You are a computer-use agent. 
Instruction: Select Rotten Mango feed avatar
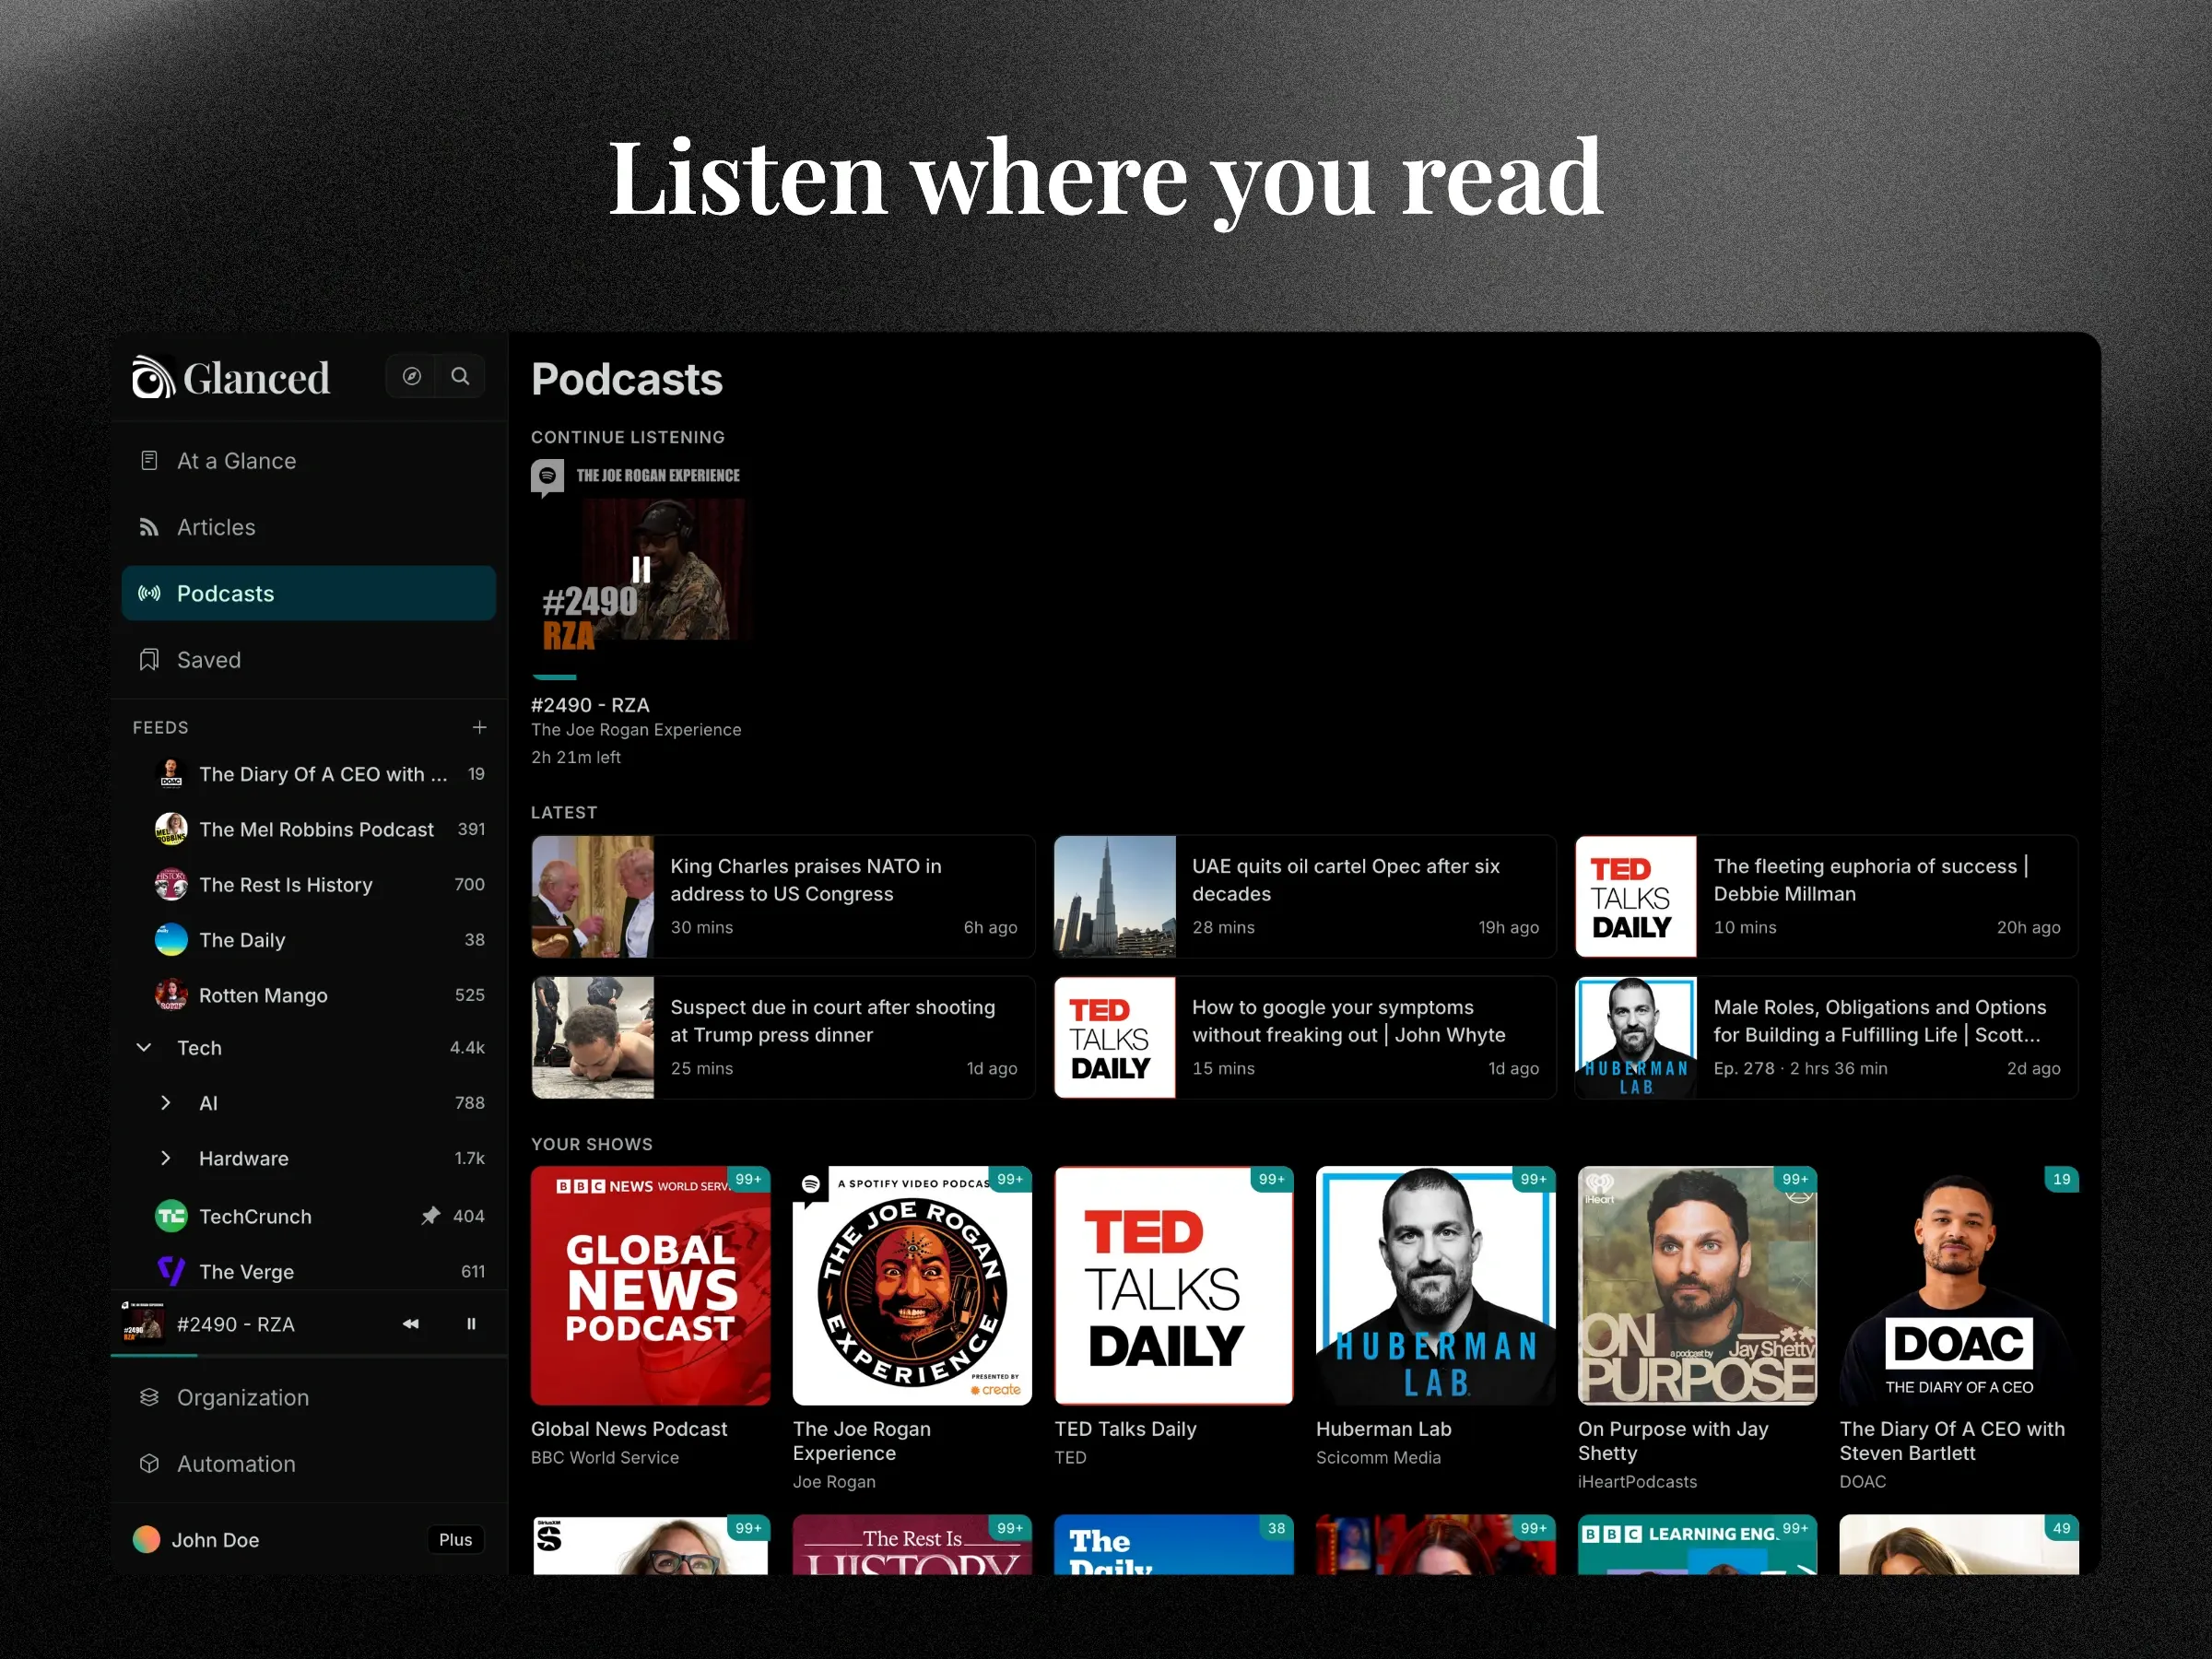[x=171, y=995]
